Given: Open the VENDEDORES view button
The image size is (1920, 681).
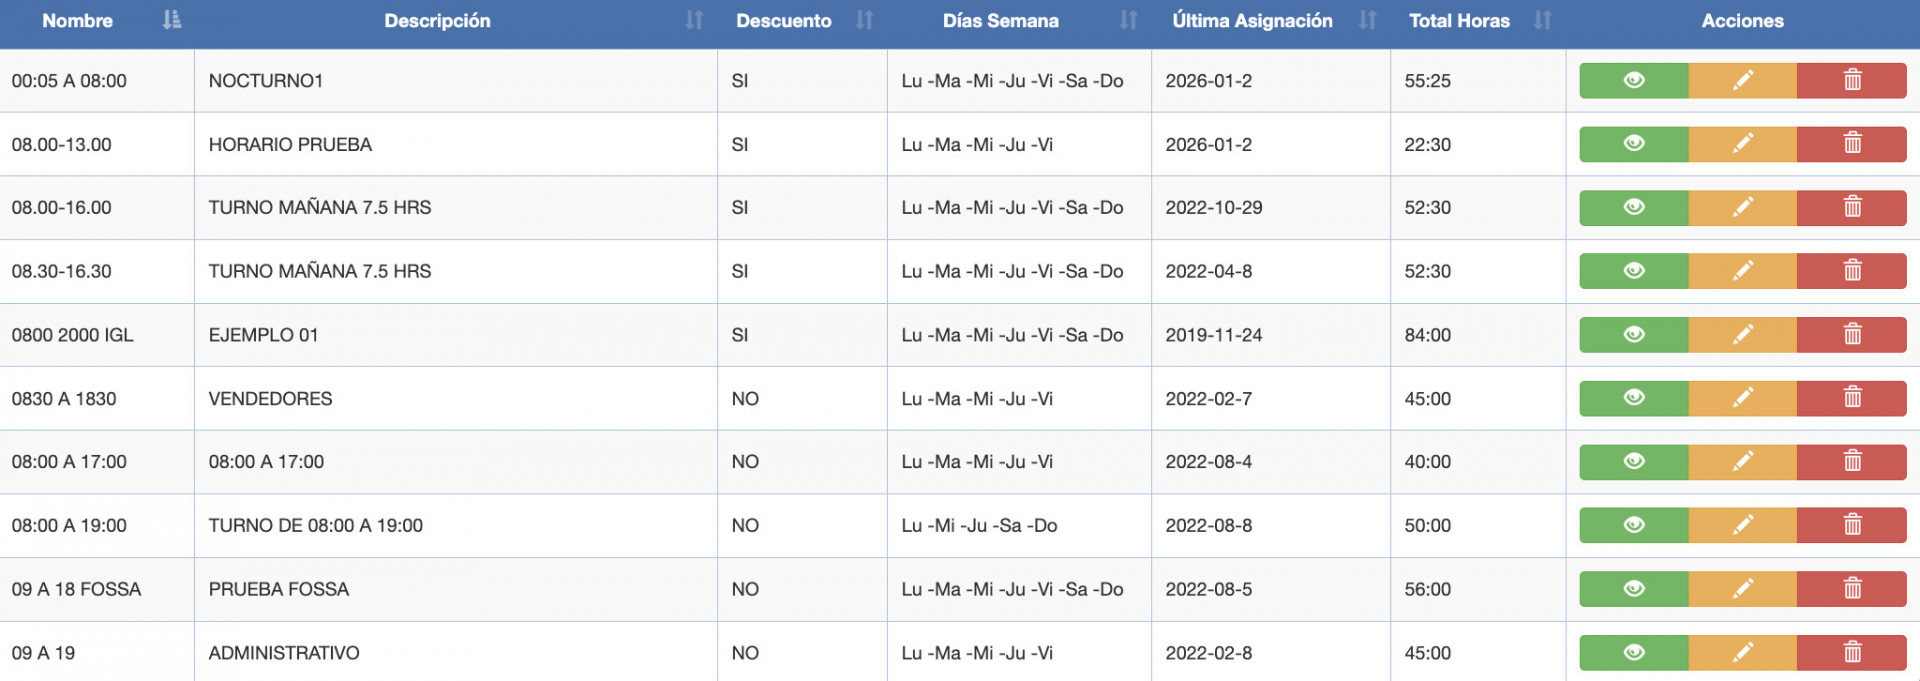Looking at the screenshot, I should pos(1634,398).
